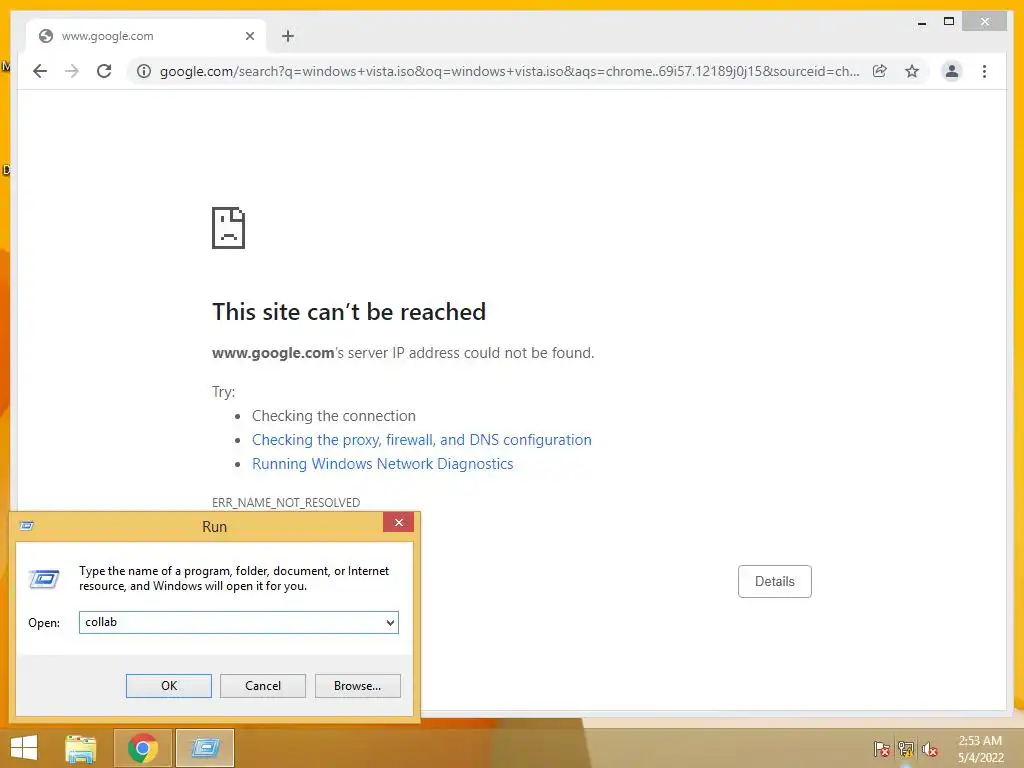Click the muted volume tray icon
The width and height of the screenshot is (1024, 768).
coord(930,748)
